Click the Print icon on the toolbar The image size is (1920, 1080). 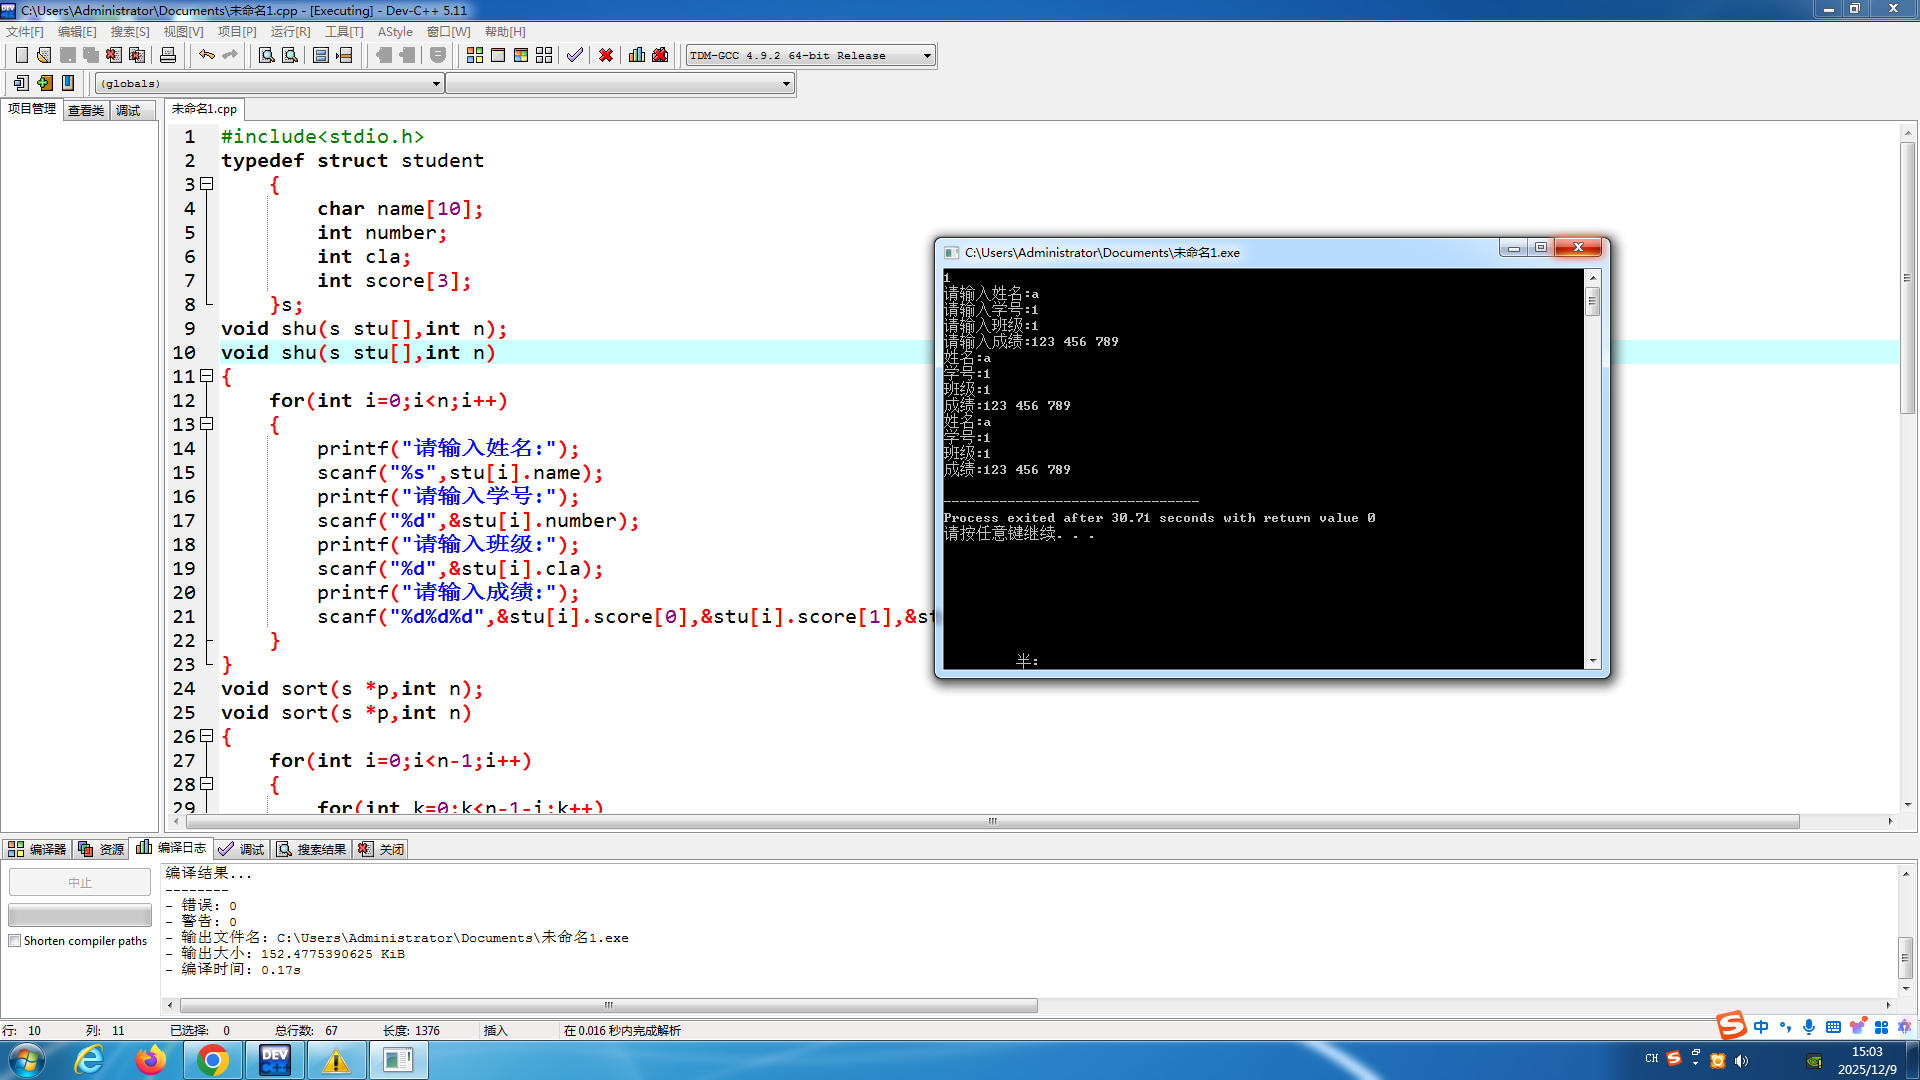[168, 55]
